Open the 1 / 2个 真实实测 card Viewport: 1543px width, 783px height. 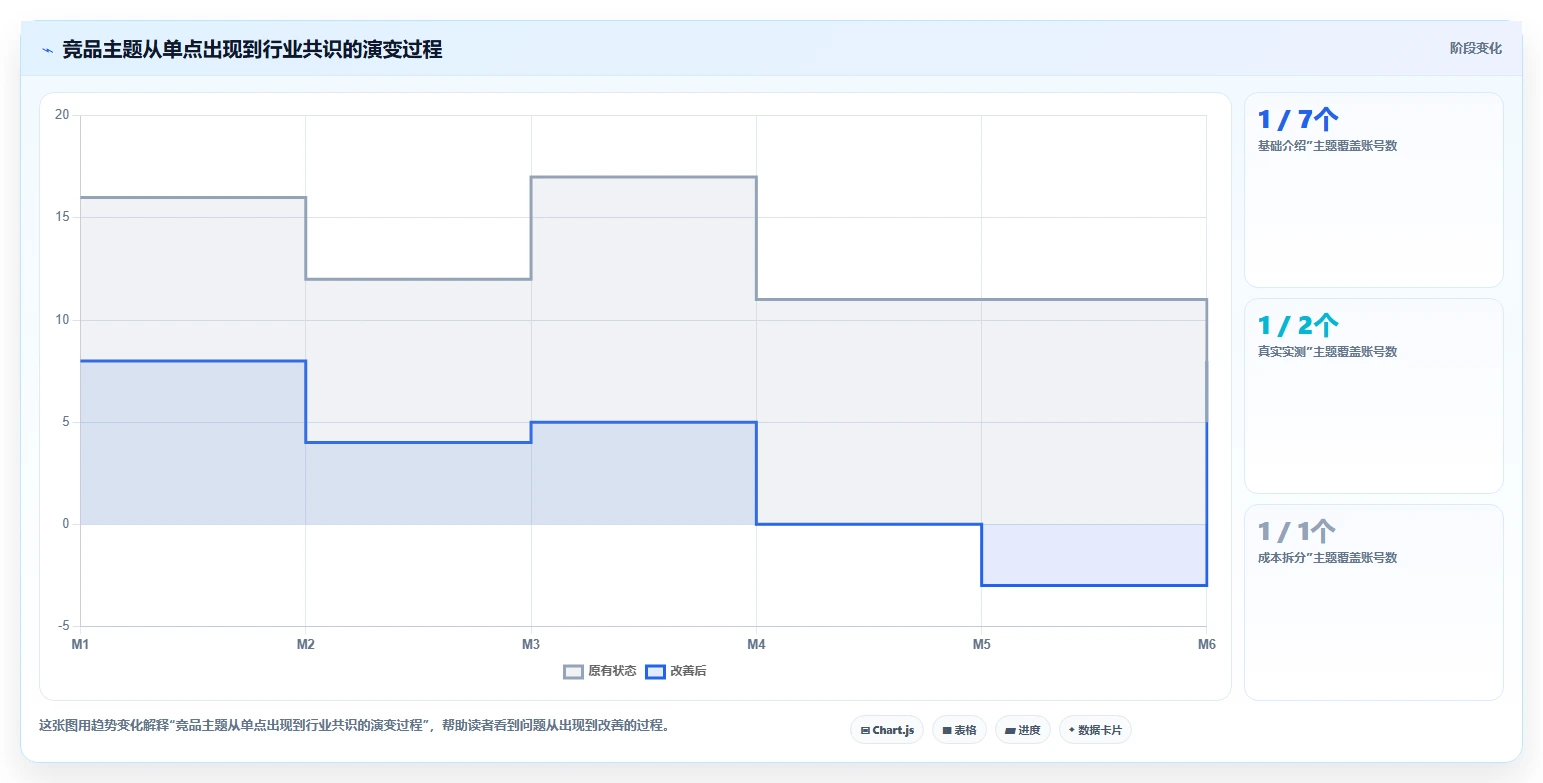tap(1373, 396)
